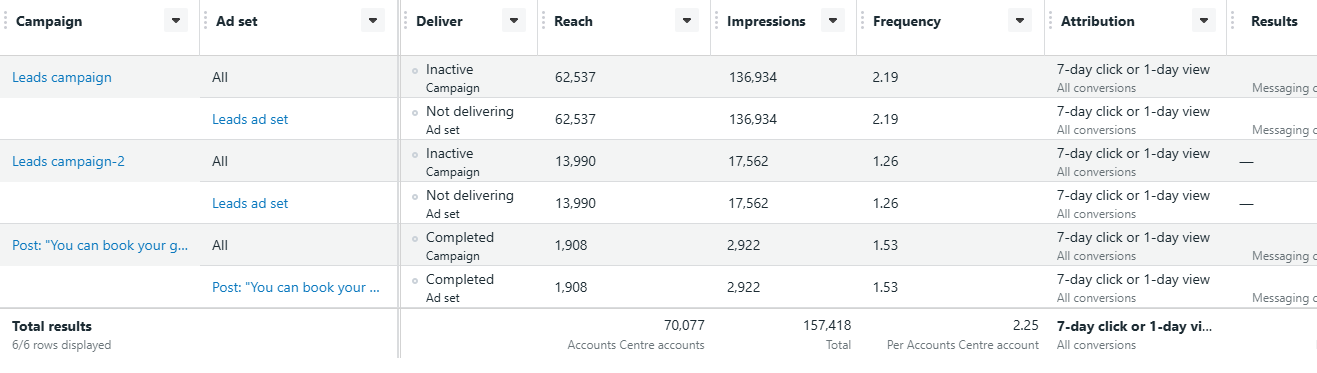Screen dimensions: 1317x373
Task: Open the Campaign column dropdown arrow
Action: click(176, 21)
